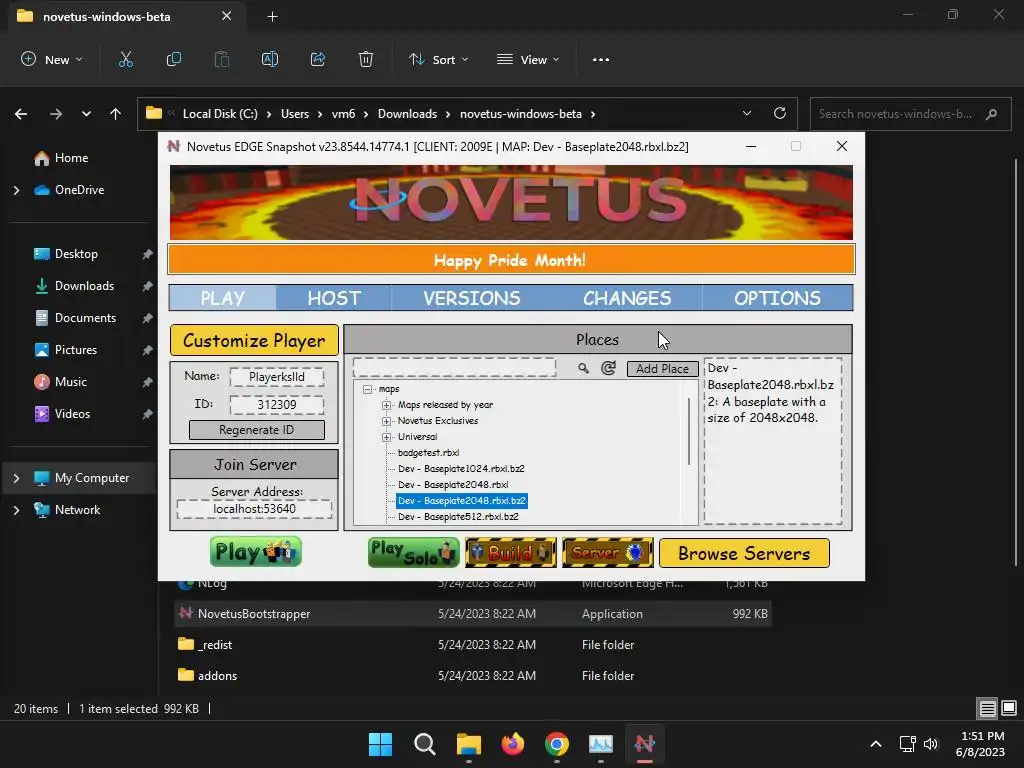Click Regenerate ID button
The height and width of the screenshot is (768, 1024).
pyautogui.click(x=257, y=430)
